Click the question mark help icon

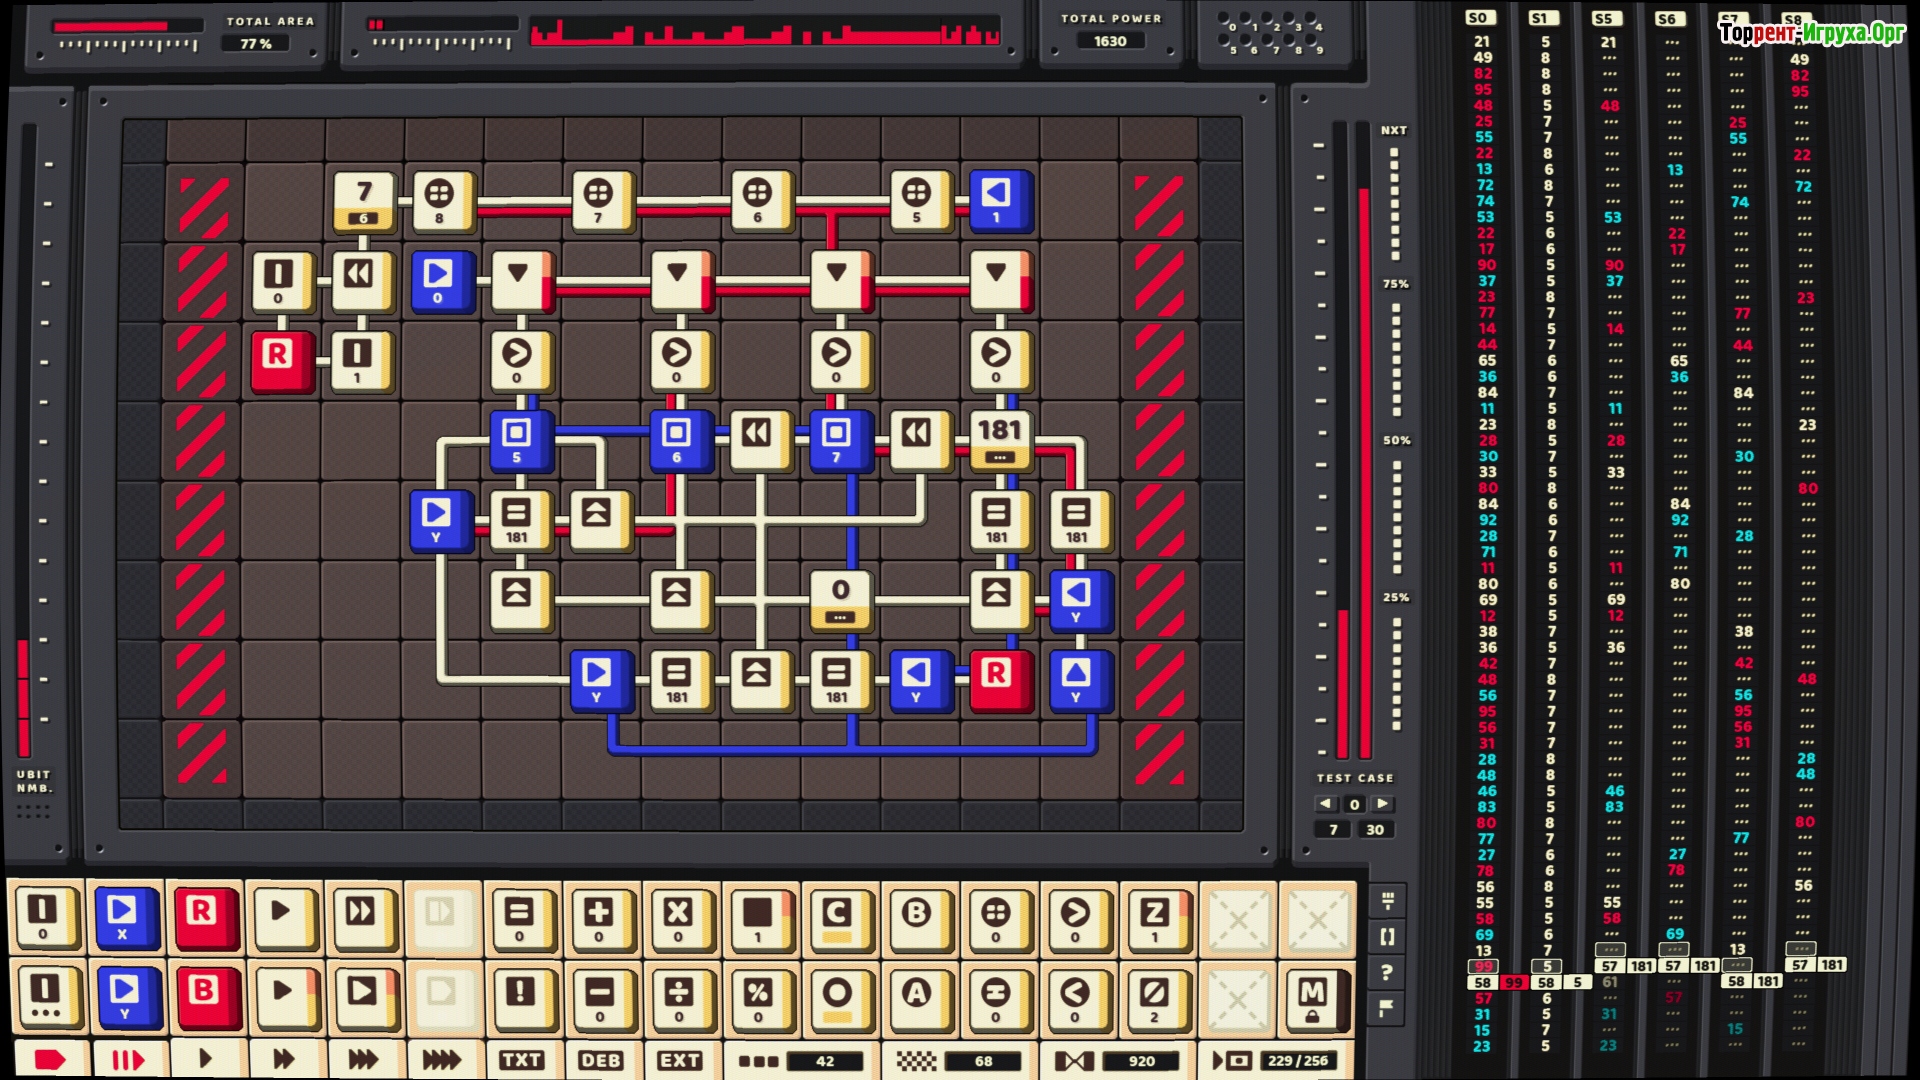pyautogui.click(x=1387, y=972)
